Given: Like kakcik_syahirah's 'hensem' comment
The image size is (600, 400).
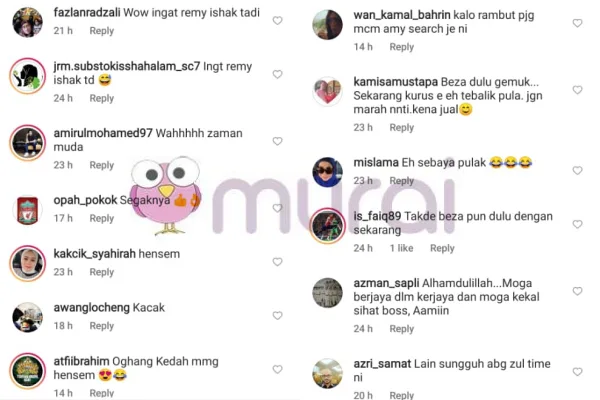Looking at the screenshot, I should pyautogui.click(x=277, y=262).
